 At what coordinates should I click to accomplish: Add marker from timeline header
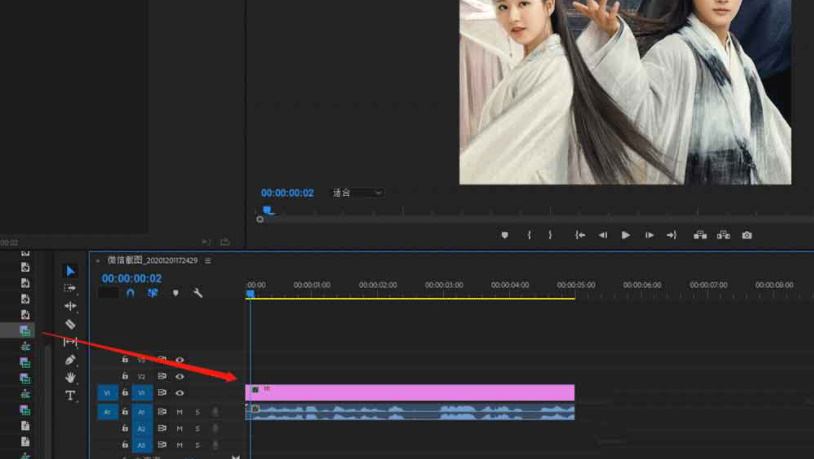click(175, 293)
